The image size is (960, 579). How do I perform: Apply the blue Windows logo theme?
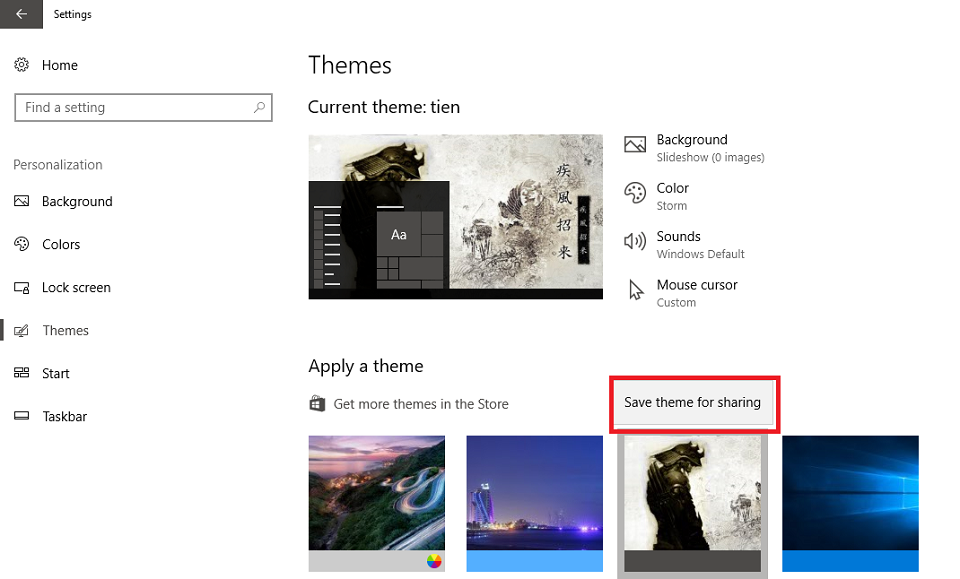coord(850,493)
